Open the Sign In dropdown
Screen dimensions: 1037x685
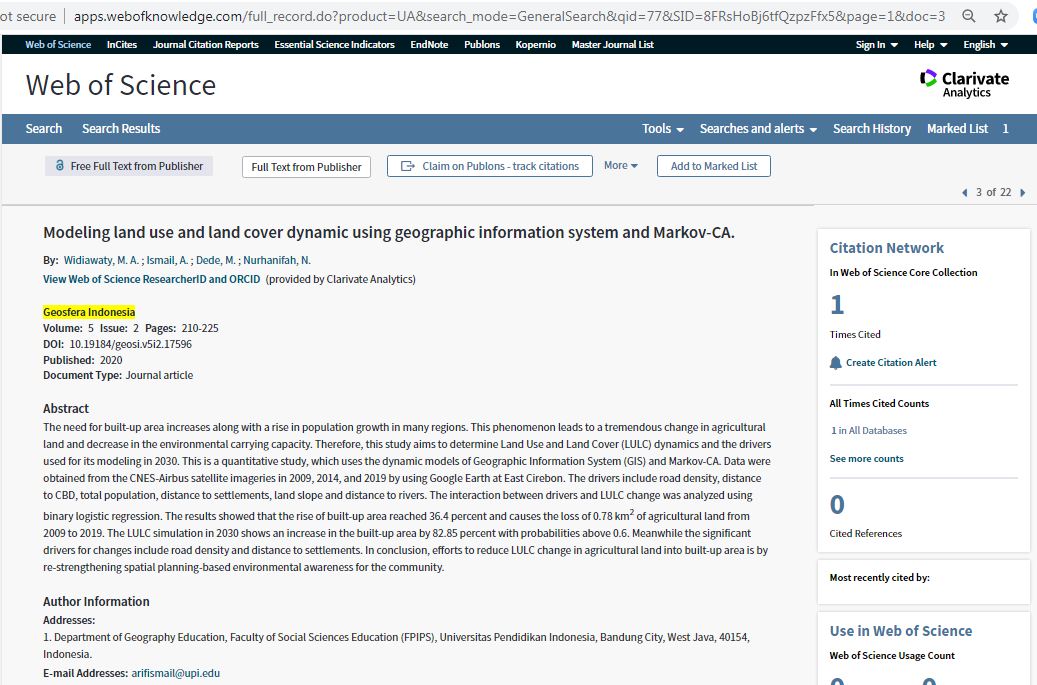pyautogui.click(x=876, y=44)
